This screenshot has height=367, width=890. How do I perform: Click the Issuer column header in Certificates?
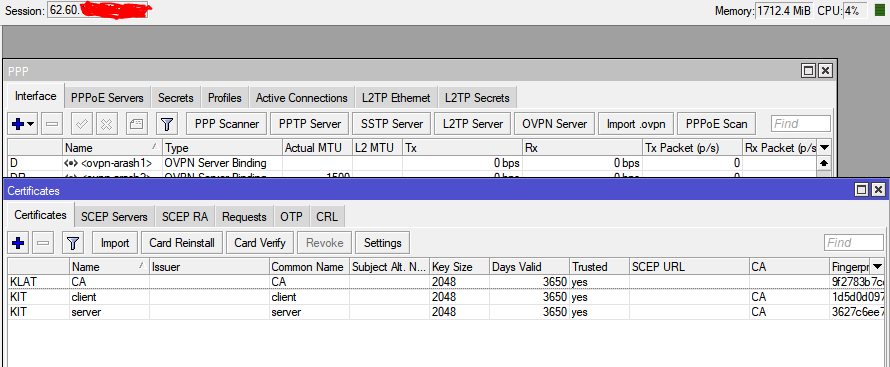pyautogui.click(x=209, y=267)
